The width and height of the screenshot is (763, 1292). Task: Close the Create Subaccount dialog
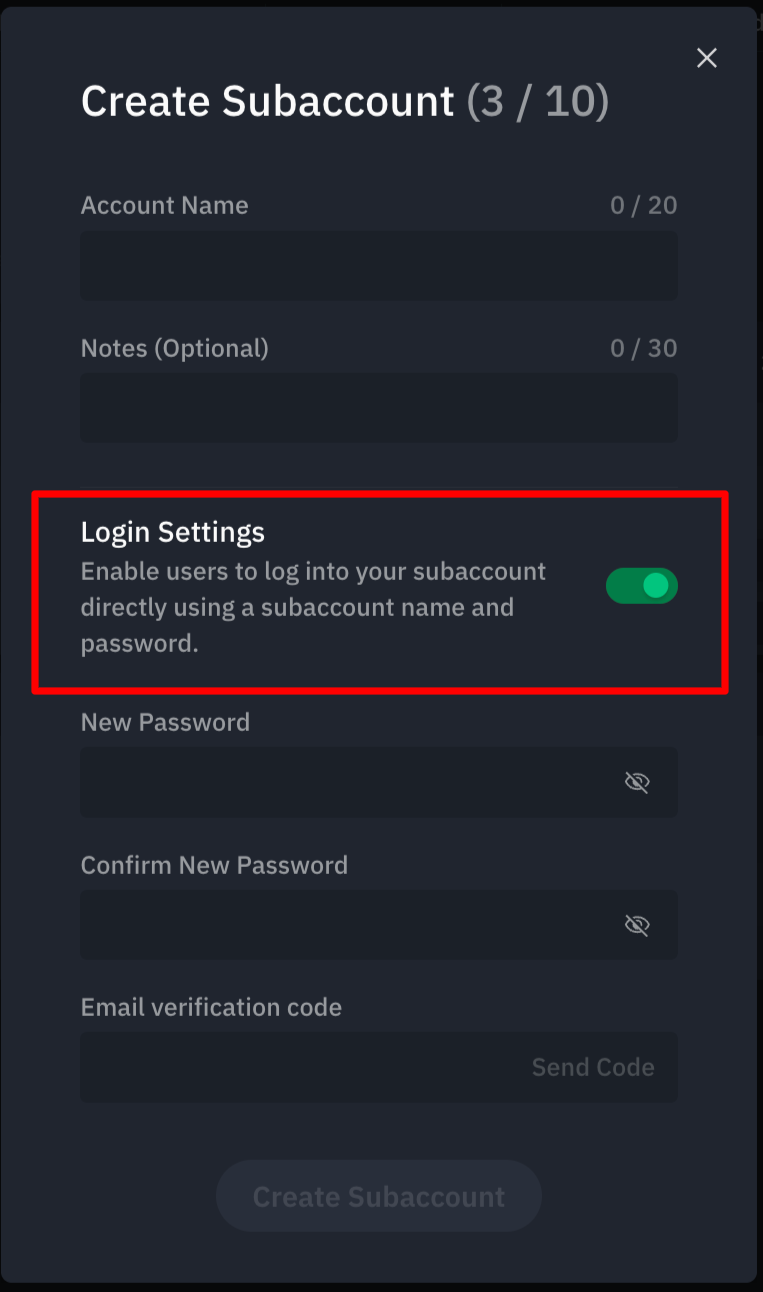(x=707, y=58)
